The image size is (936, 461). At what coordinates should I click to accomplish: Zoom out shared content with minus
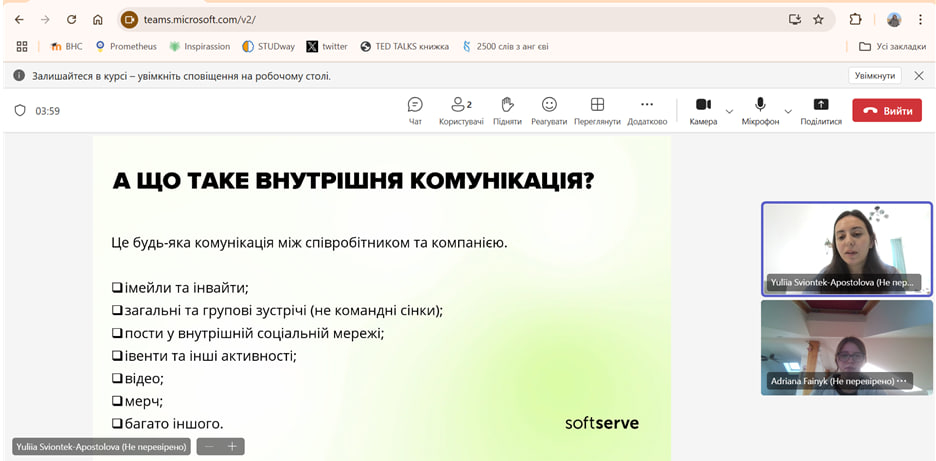[209, 446]
